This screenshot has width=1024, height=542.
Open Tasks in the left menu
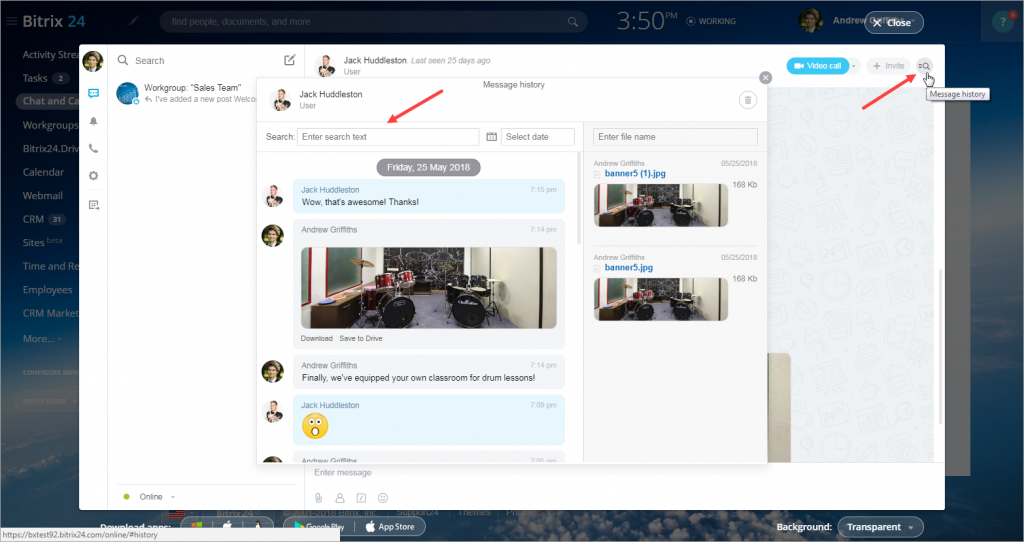tap(35, 78)
